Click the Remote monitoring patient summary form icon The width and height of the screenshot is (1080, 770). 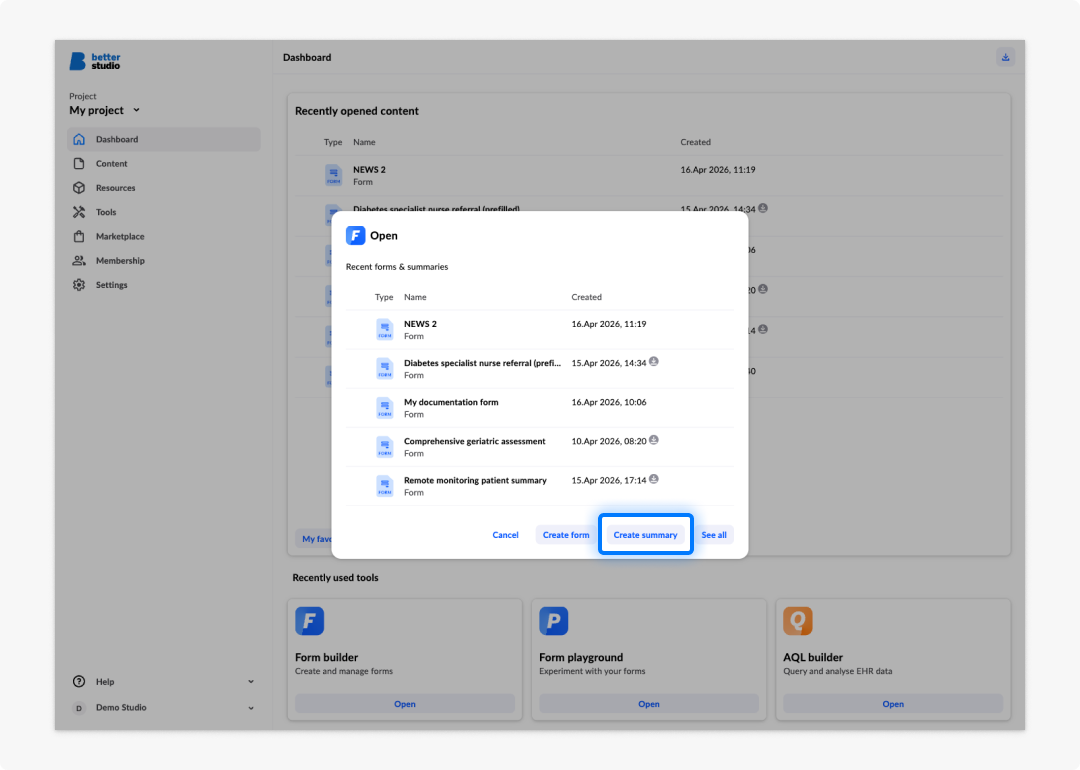click(384, 486)
